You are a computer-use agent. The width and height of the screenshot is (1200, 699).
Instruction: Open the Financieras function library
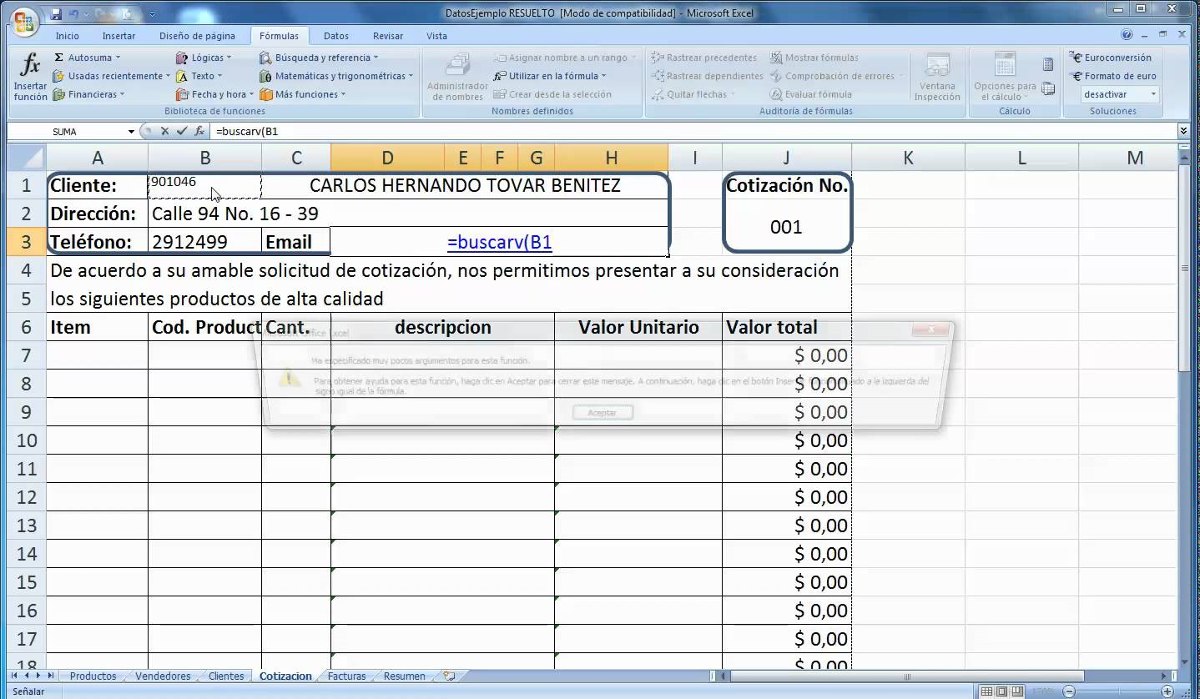click(x=89, y=94)
